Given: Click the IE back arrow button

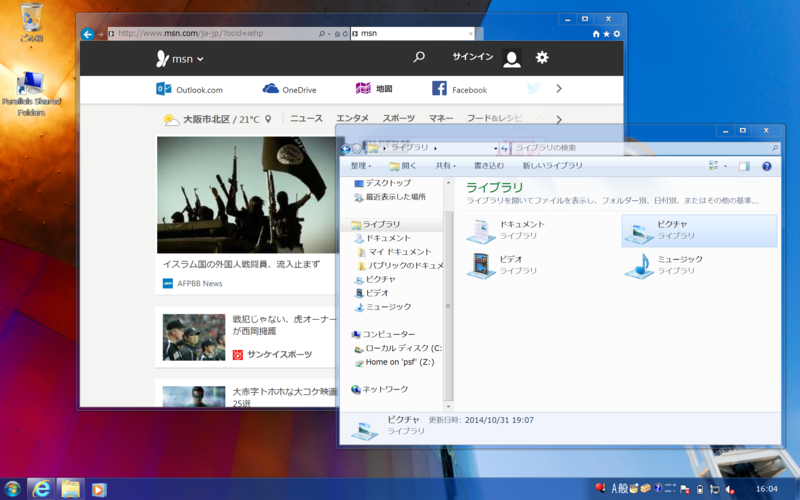Looking at the screenshot, I should coord(88,34).
